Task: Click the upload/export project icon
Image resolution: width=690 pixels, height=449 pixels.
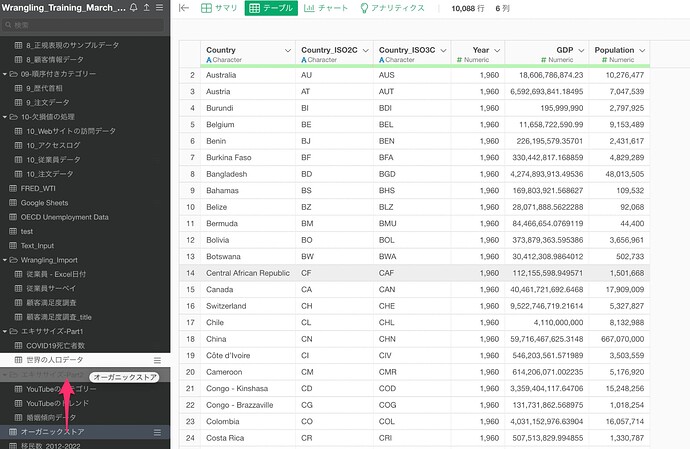Action: [x=147, y=7]
